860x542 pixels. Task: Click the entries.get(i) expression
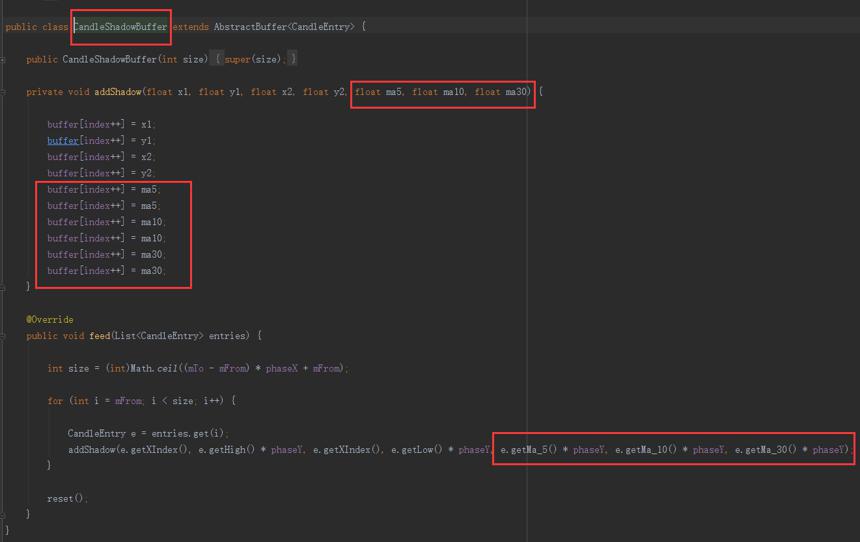188,433
